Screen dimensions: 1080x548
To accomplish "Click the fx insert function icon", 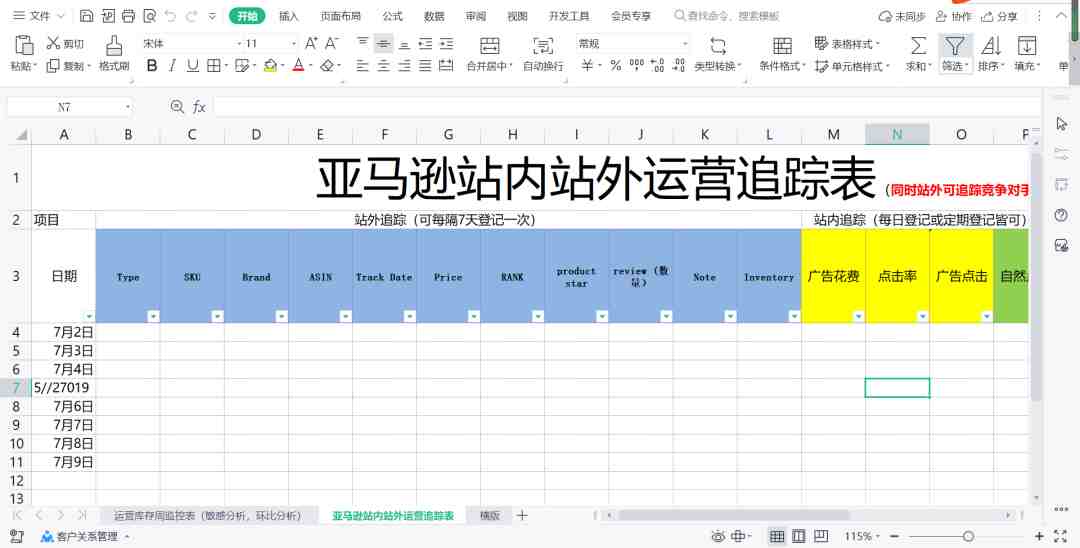I will coord(199,107).
